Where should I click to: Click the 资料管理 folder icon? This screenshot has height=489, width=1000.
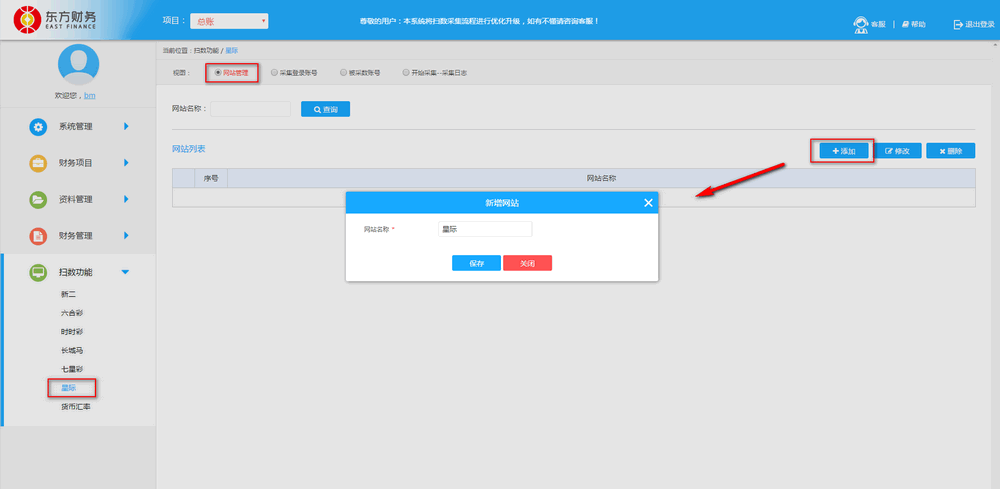point(38,199)
